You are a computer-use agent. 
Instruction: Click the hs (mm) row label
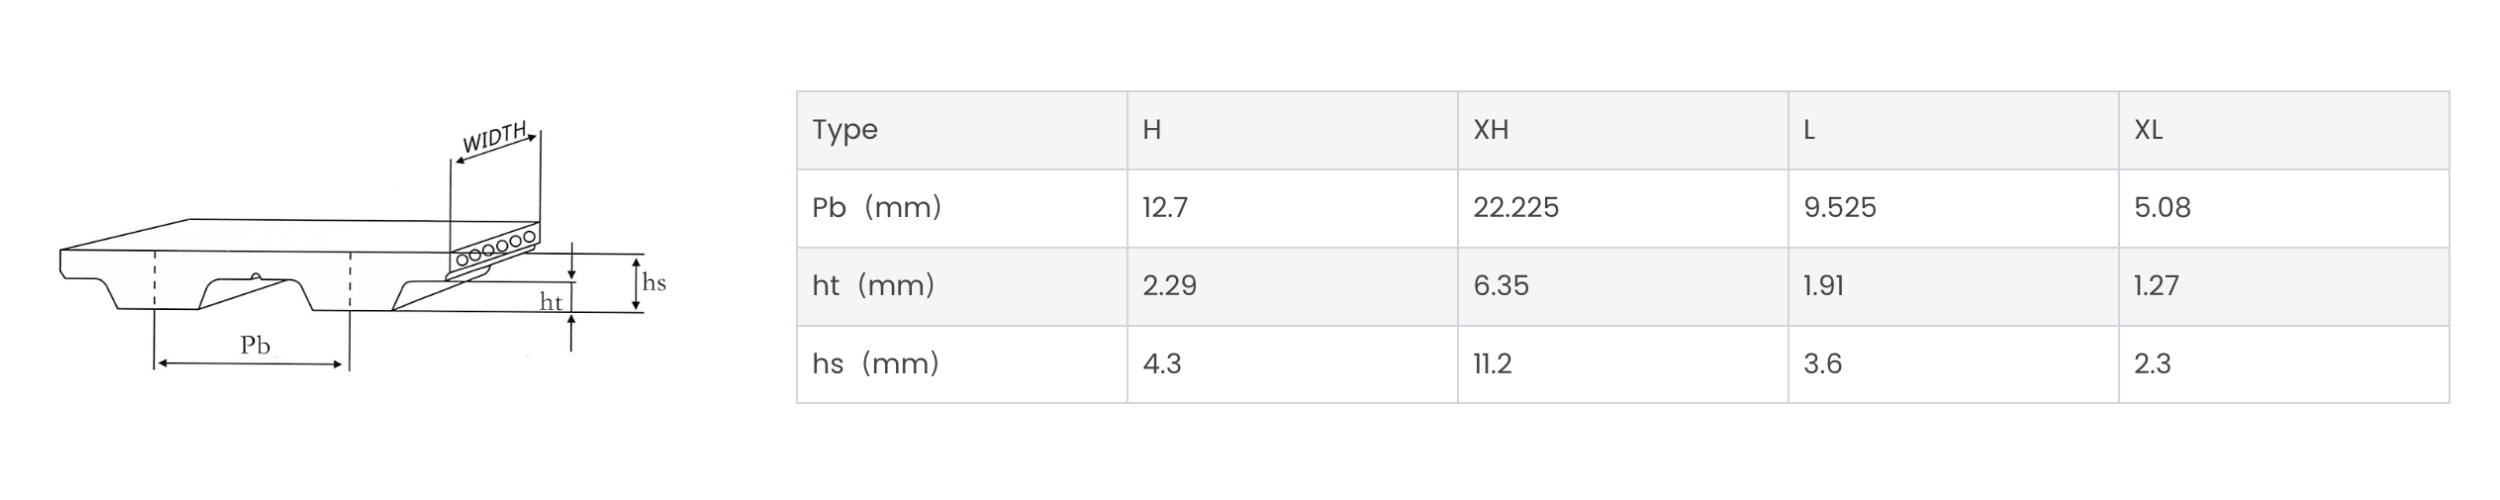[962, 364]
